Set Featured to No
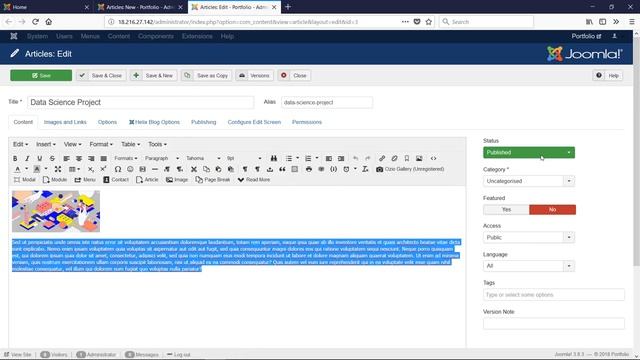This screenshot has width=640, height=360. coord(552,209)
